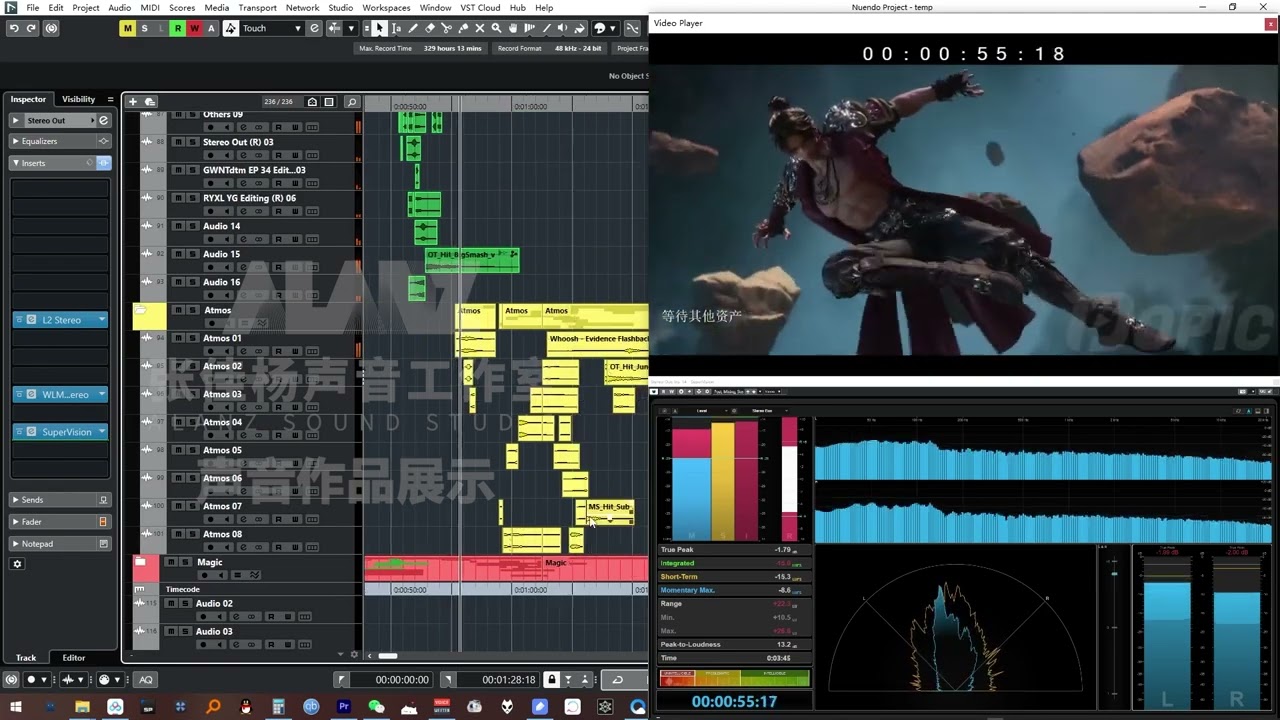Mute the Atmos 01 track
This screenshot has height=720, width=1280.
[x=178, y=338]
